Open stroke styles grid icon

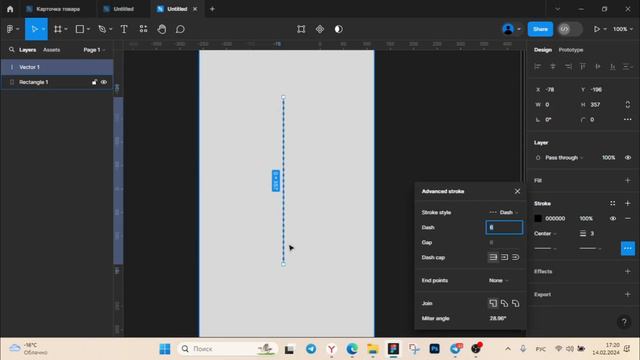613,203
